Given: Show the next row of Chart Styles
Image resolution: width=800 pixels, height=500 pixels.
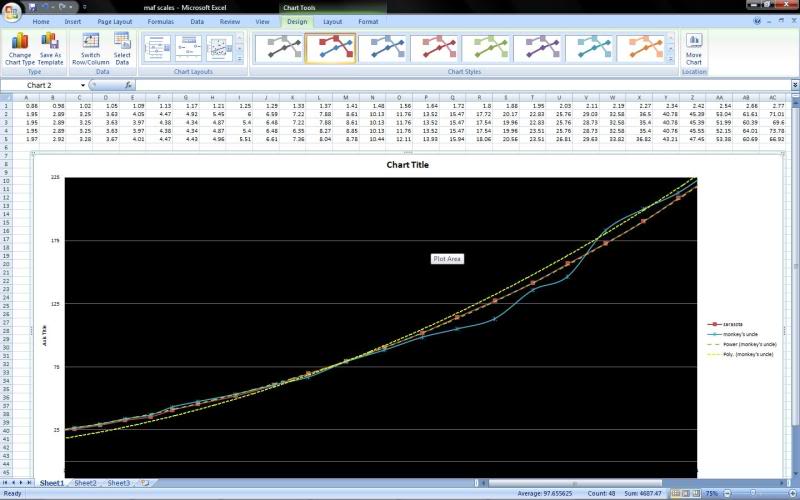Looking at the screenshot, I should click(671, 48).
